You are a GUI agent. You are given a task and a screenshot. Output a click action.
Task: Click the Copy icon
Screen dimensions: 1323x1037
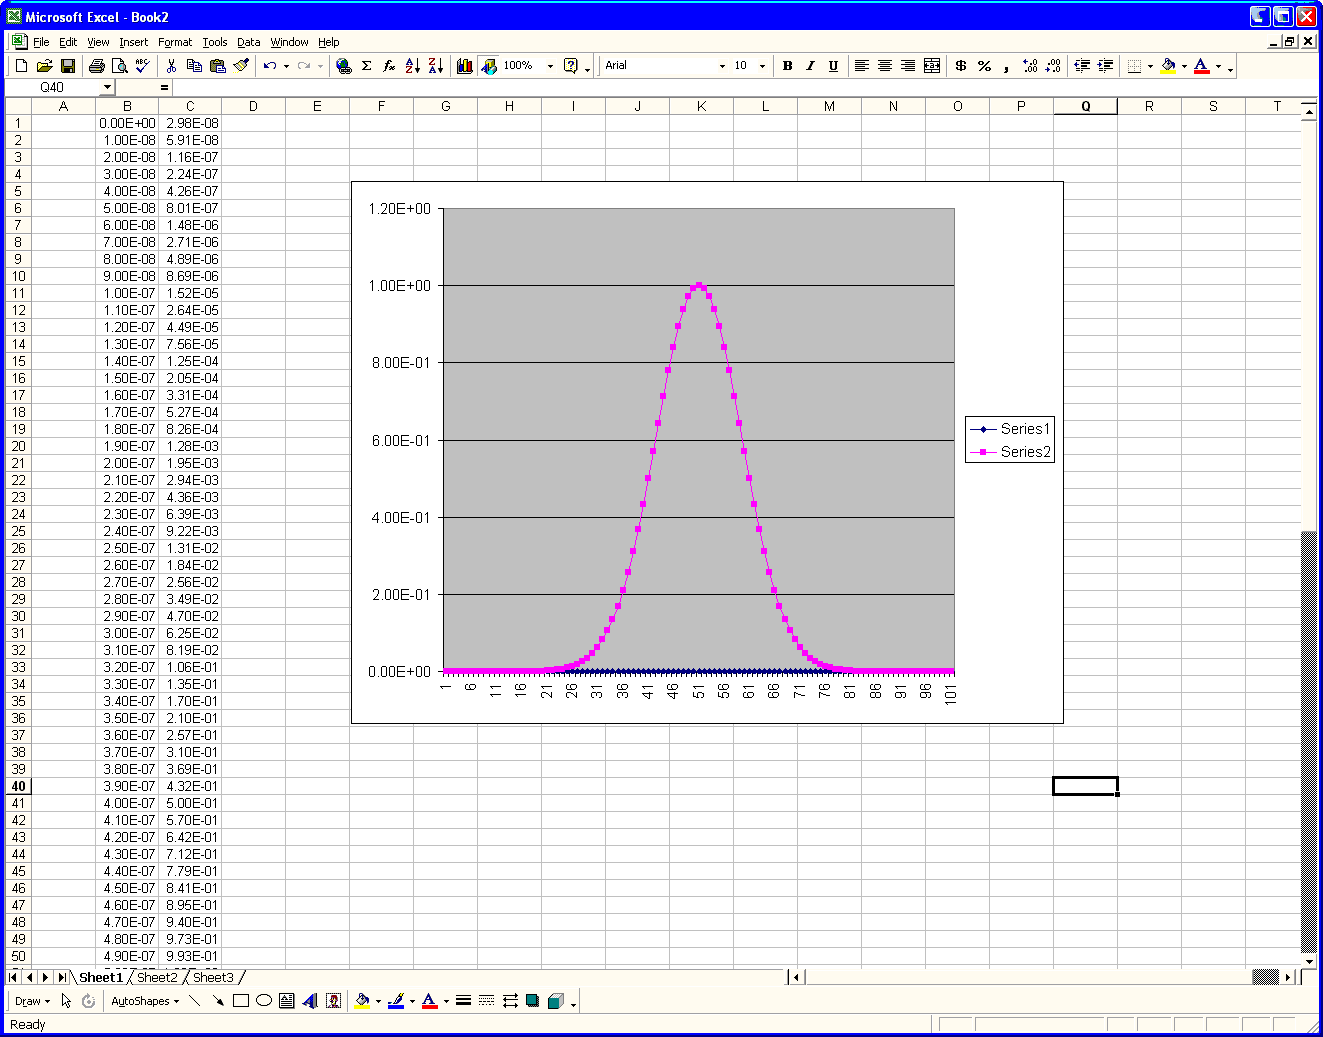tap(194, 66)
